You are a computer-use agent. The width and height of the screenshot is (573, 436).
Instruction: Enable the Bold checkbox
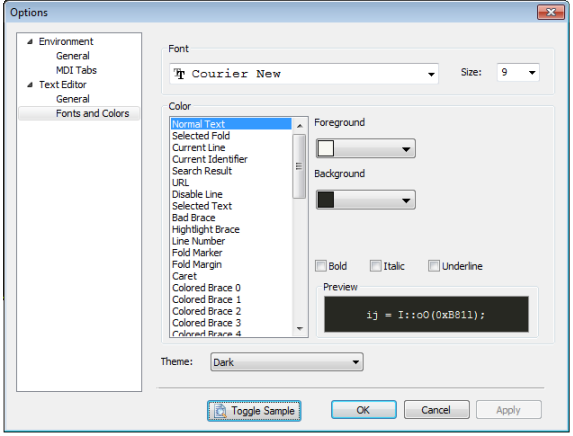321,266
